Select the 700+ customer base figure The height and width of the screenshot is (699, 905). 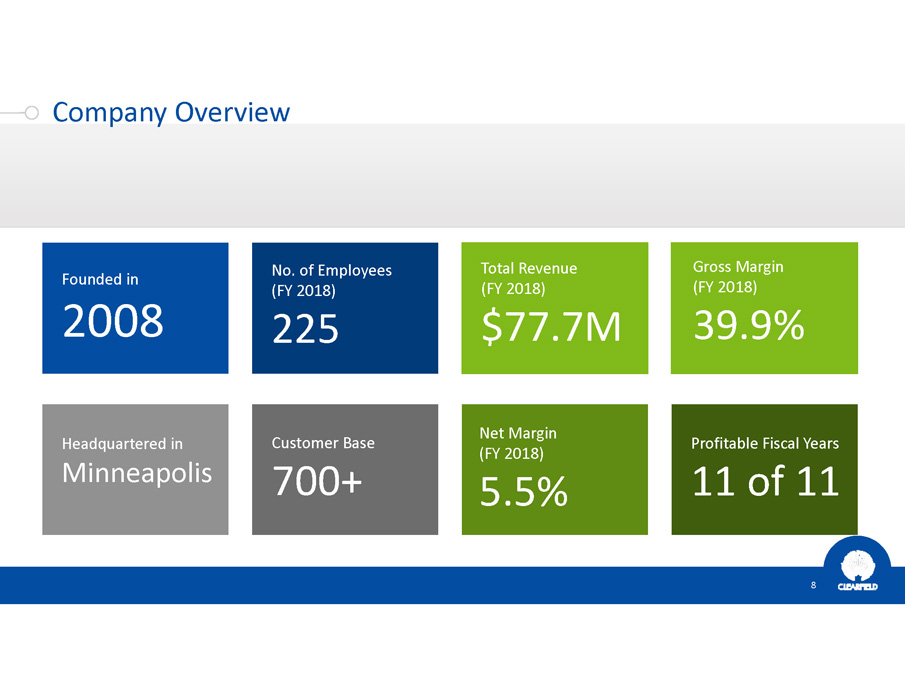pos(317,484)
